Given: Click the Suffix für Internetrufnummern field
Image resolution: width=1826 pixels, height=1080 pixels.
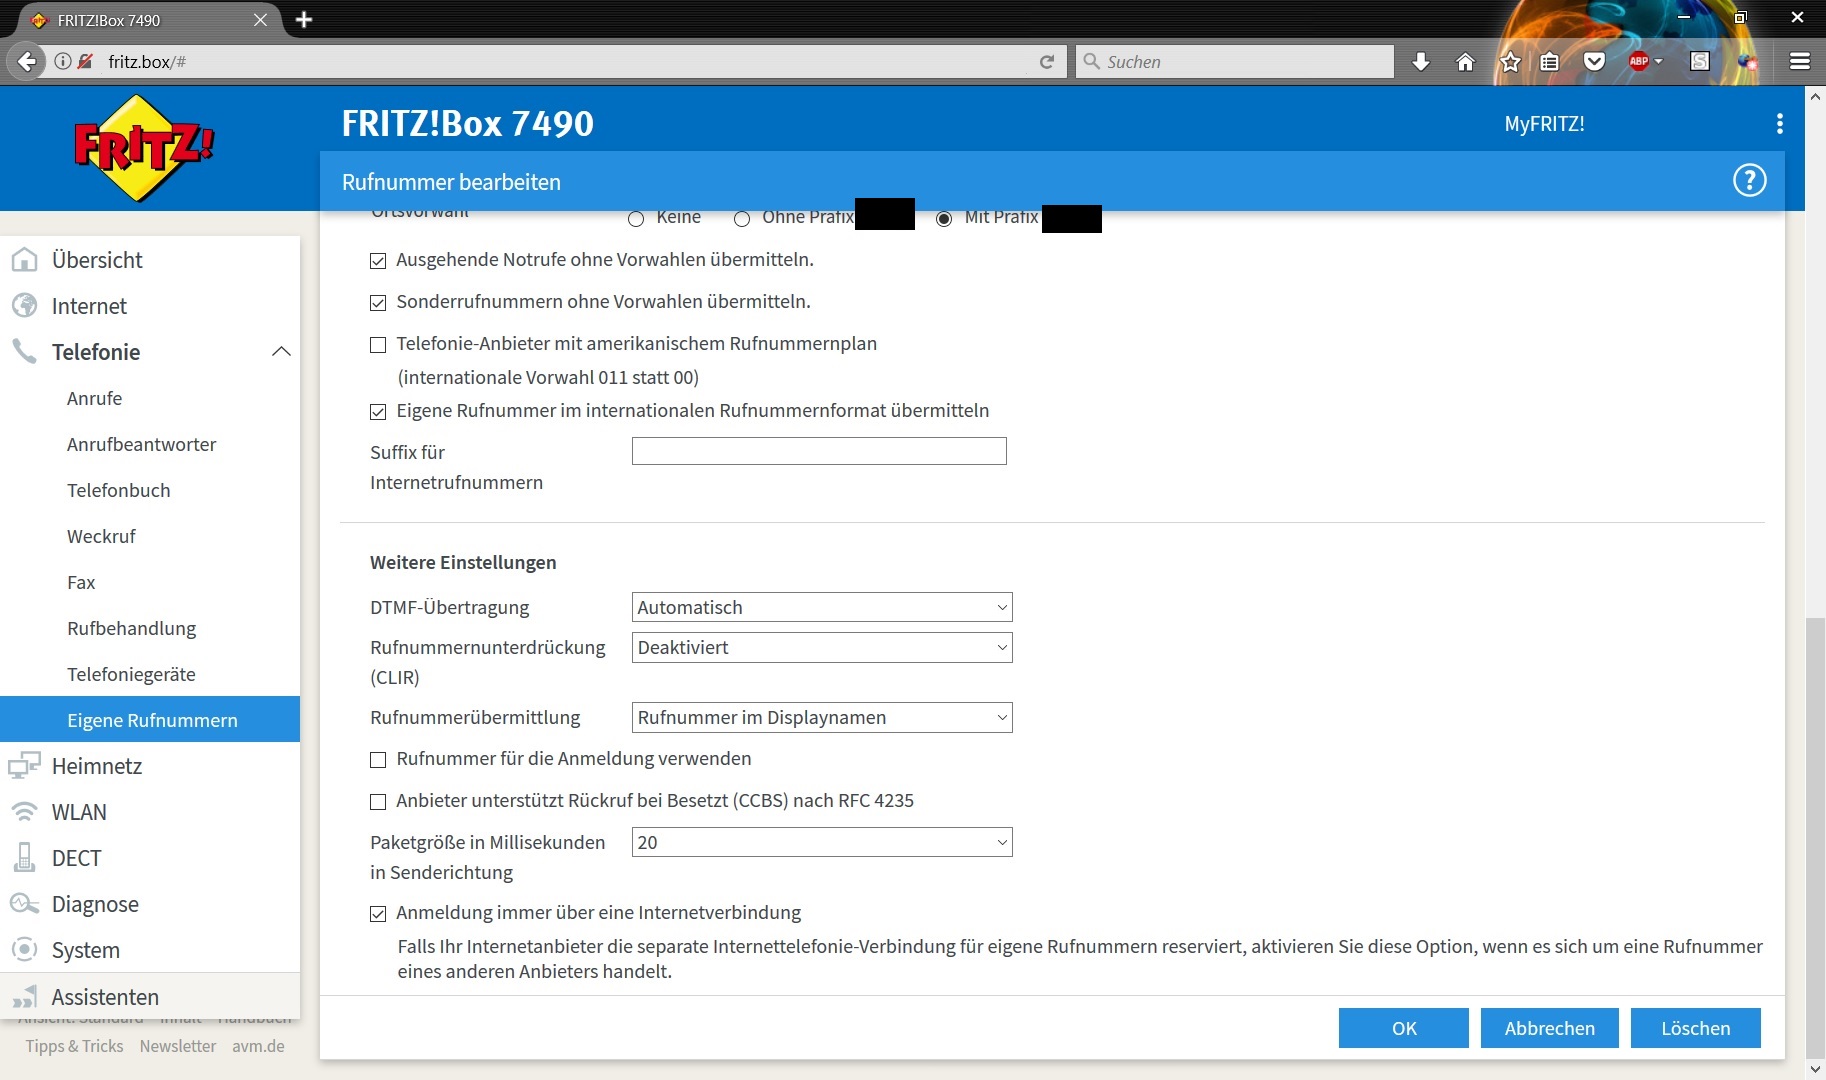Looking at the screenshot, I should 819,451.
